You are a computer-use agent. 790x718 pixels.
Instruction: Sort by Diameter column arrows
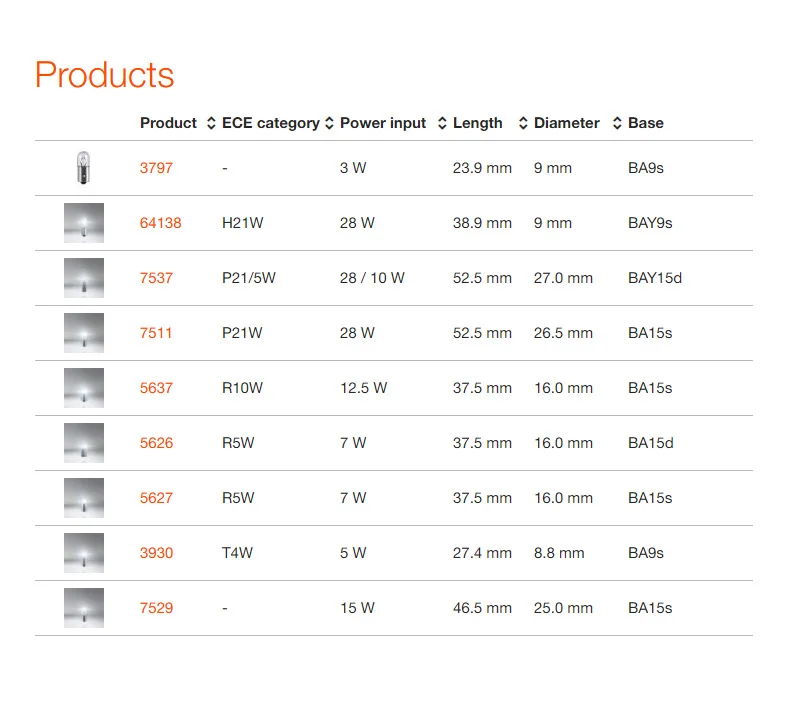coord(617,123)
